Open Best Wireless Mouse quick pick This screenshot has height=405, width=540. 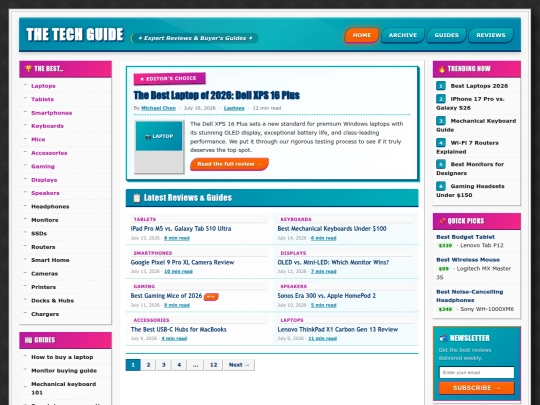coord(468,260)
